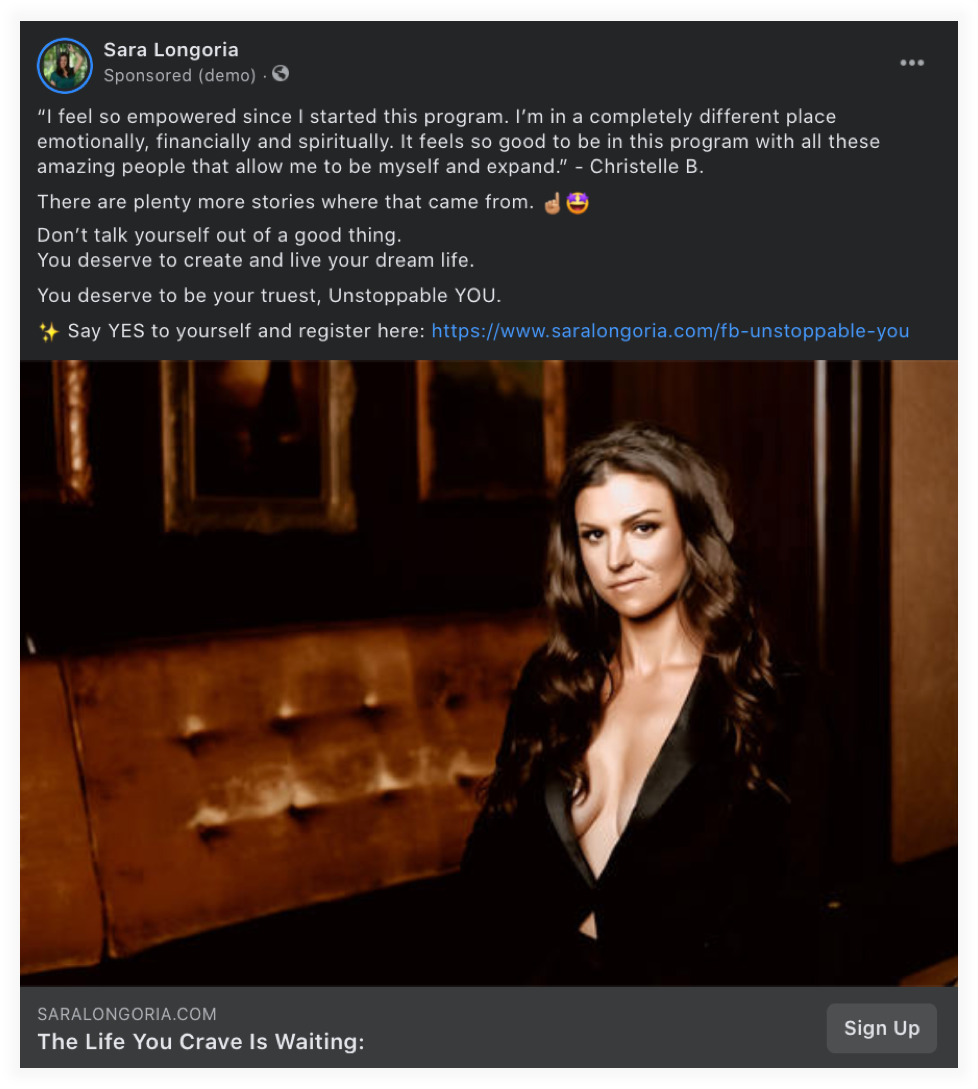Click the Sara Longoria profile avatar

click(x=65, y=66)
